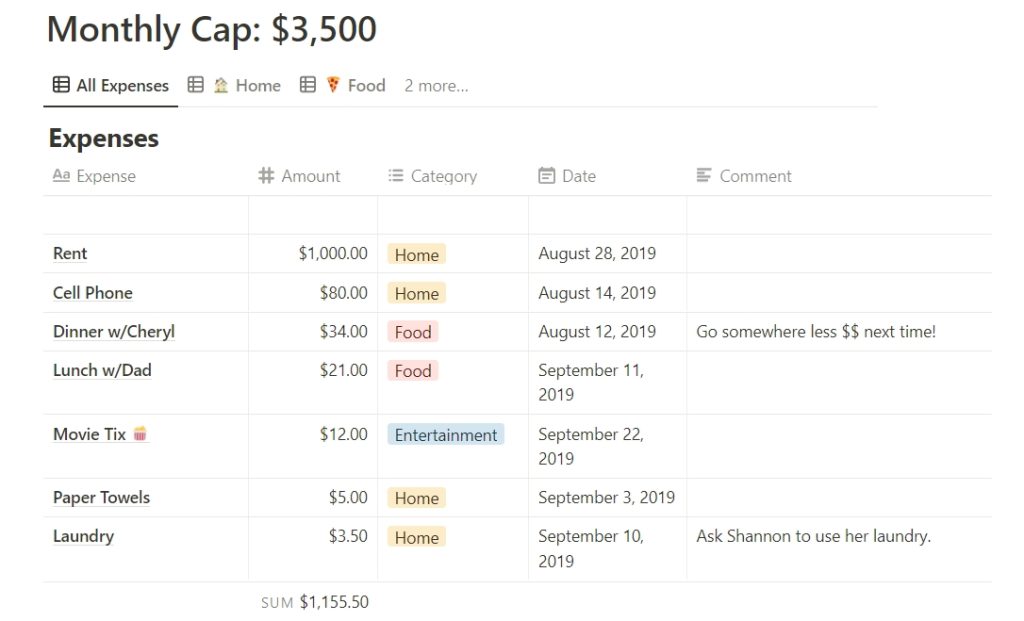Click the Food tag on Lunch w/Dad
This screenshot has width=1024, height=621.
[x=413, y=370]
